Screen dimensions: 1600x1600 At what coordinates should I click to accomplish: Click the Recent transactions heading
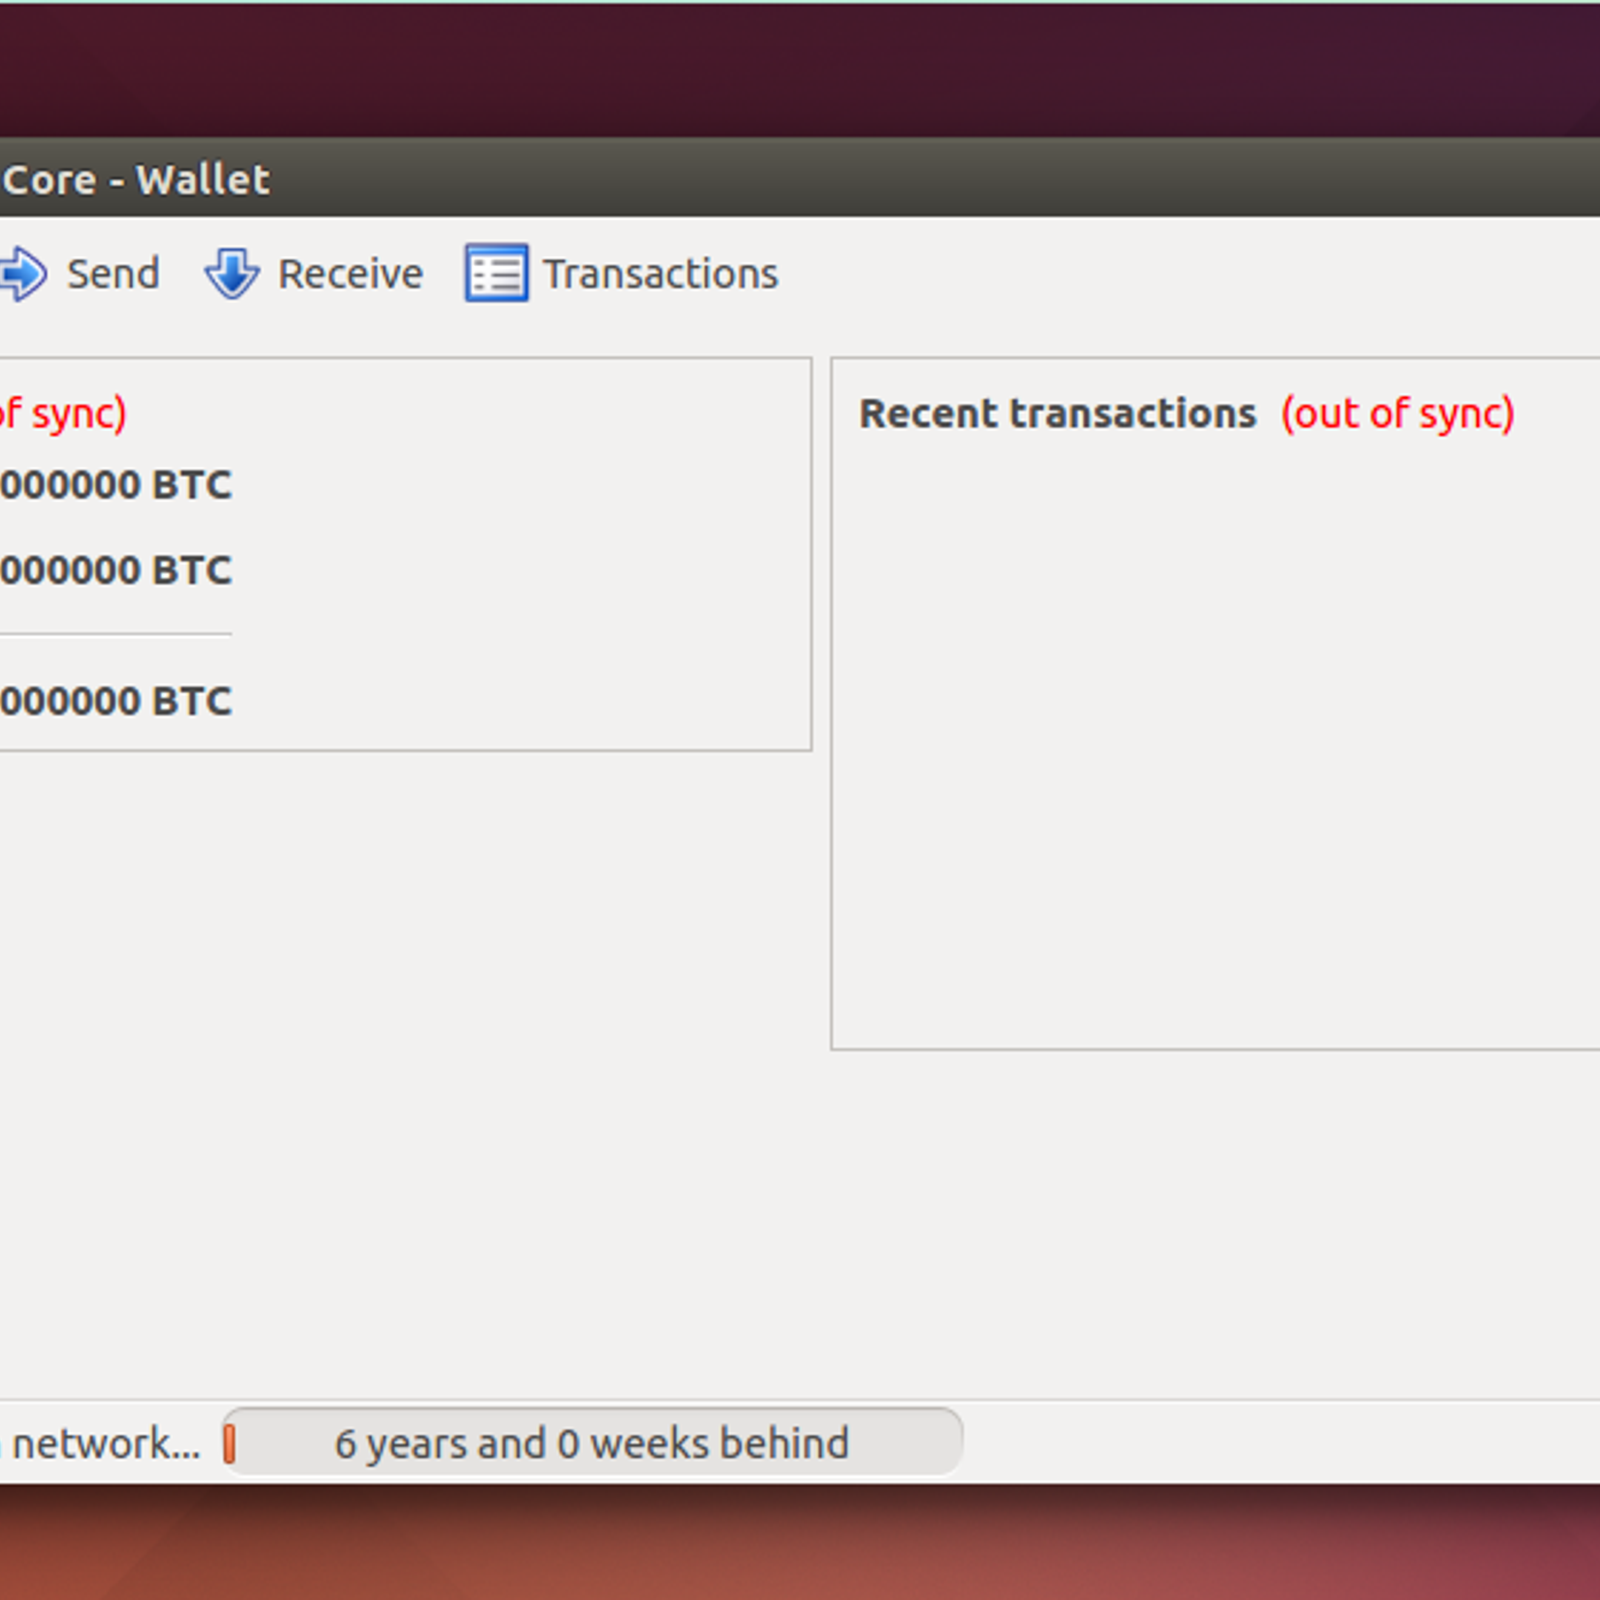coord(1057,414)
